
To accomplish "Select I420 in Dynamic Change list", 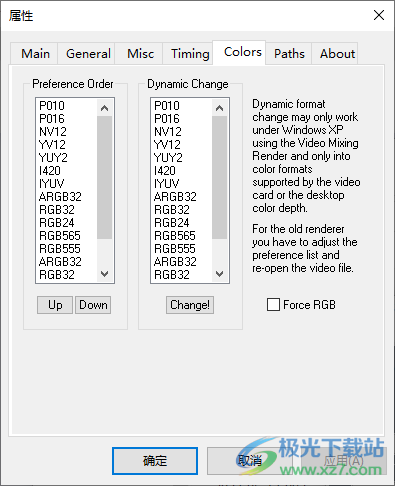I will tap(181, 171).
